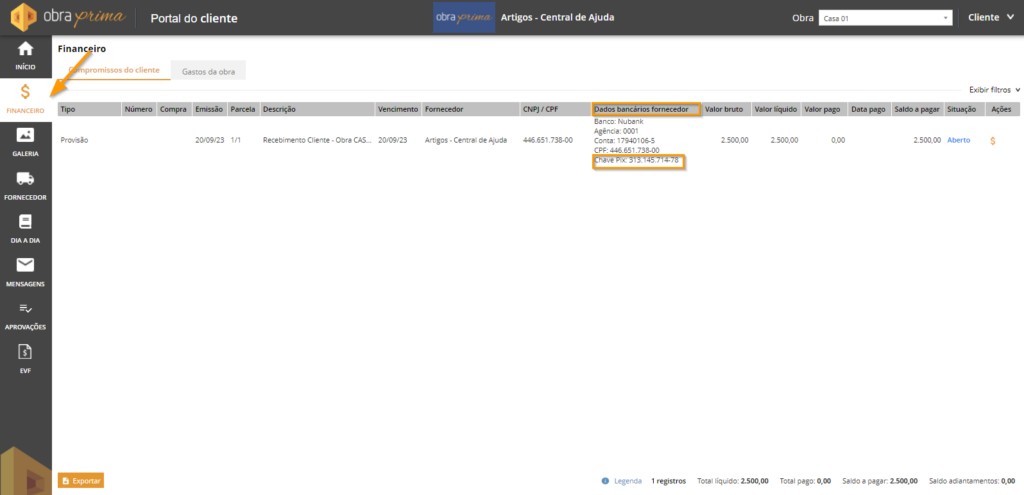The width and height of the screenshot is (1024, 495).
Task: Click the Artigos - Central de Ajuda supplier cell
Action: [466, 140]
